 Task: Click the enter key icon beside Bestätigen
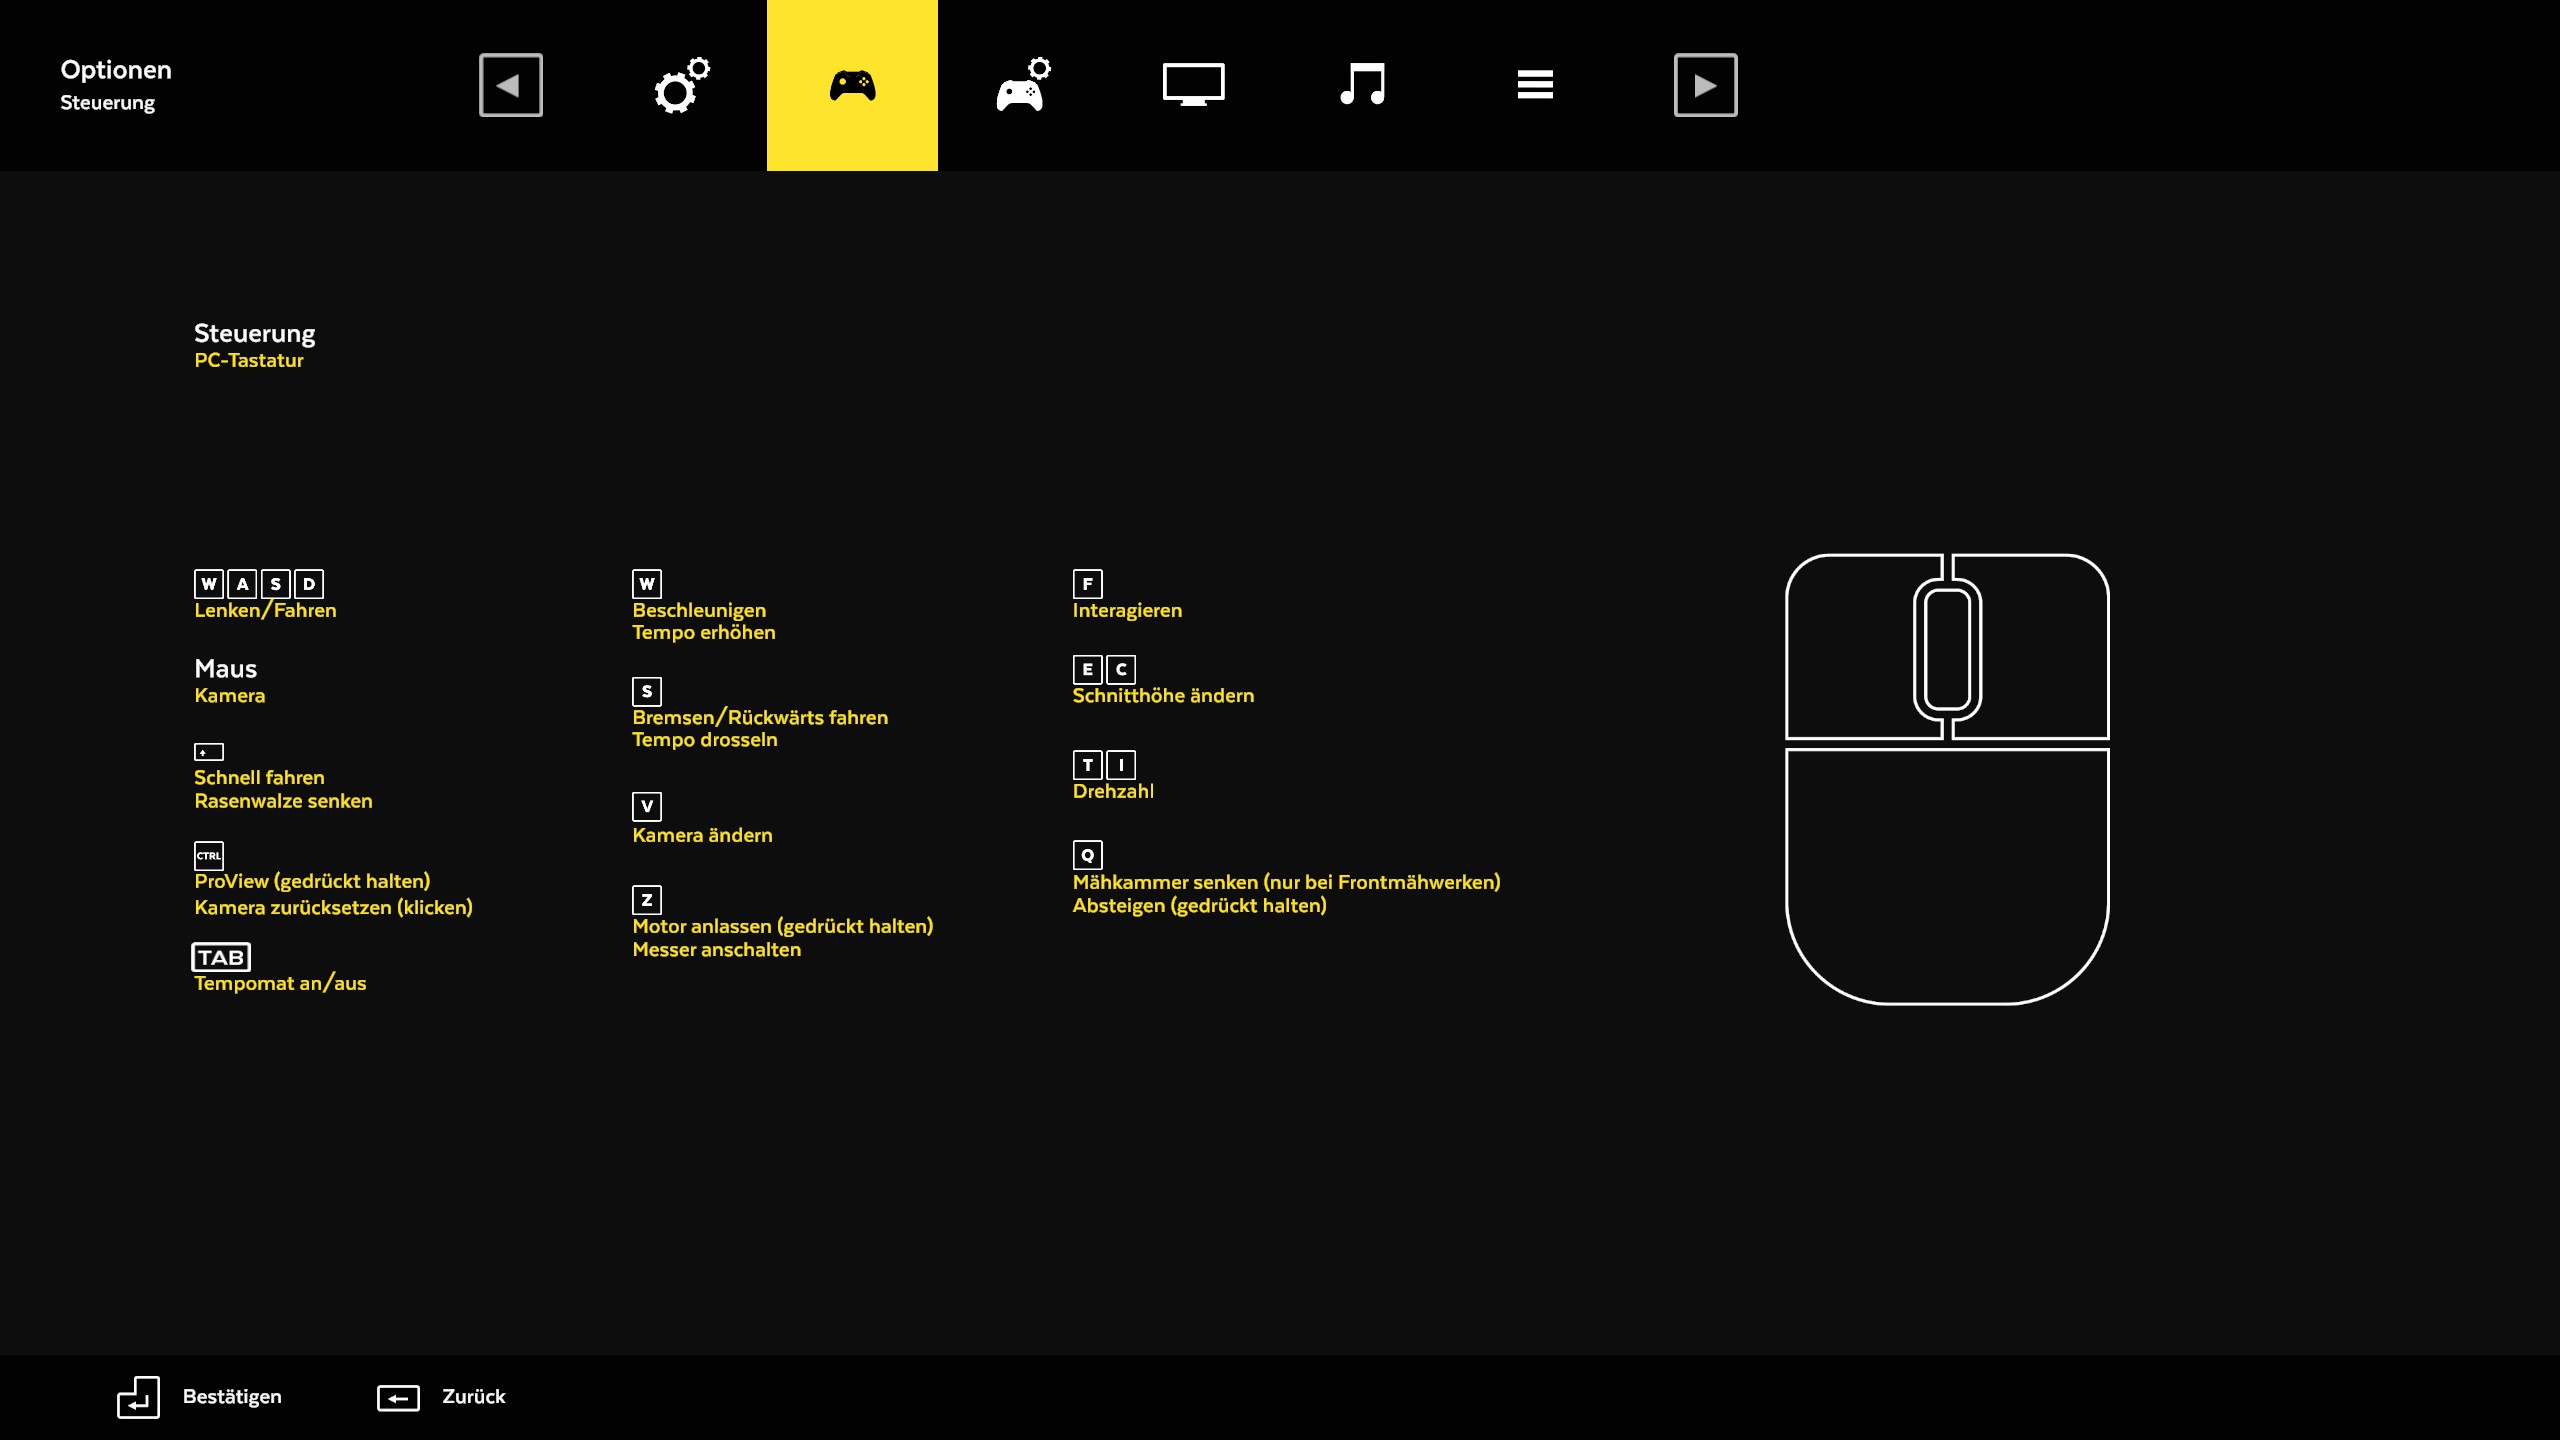click(x=138, y=1397)
